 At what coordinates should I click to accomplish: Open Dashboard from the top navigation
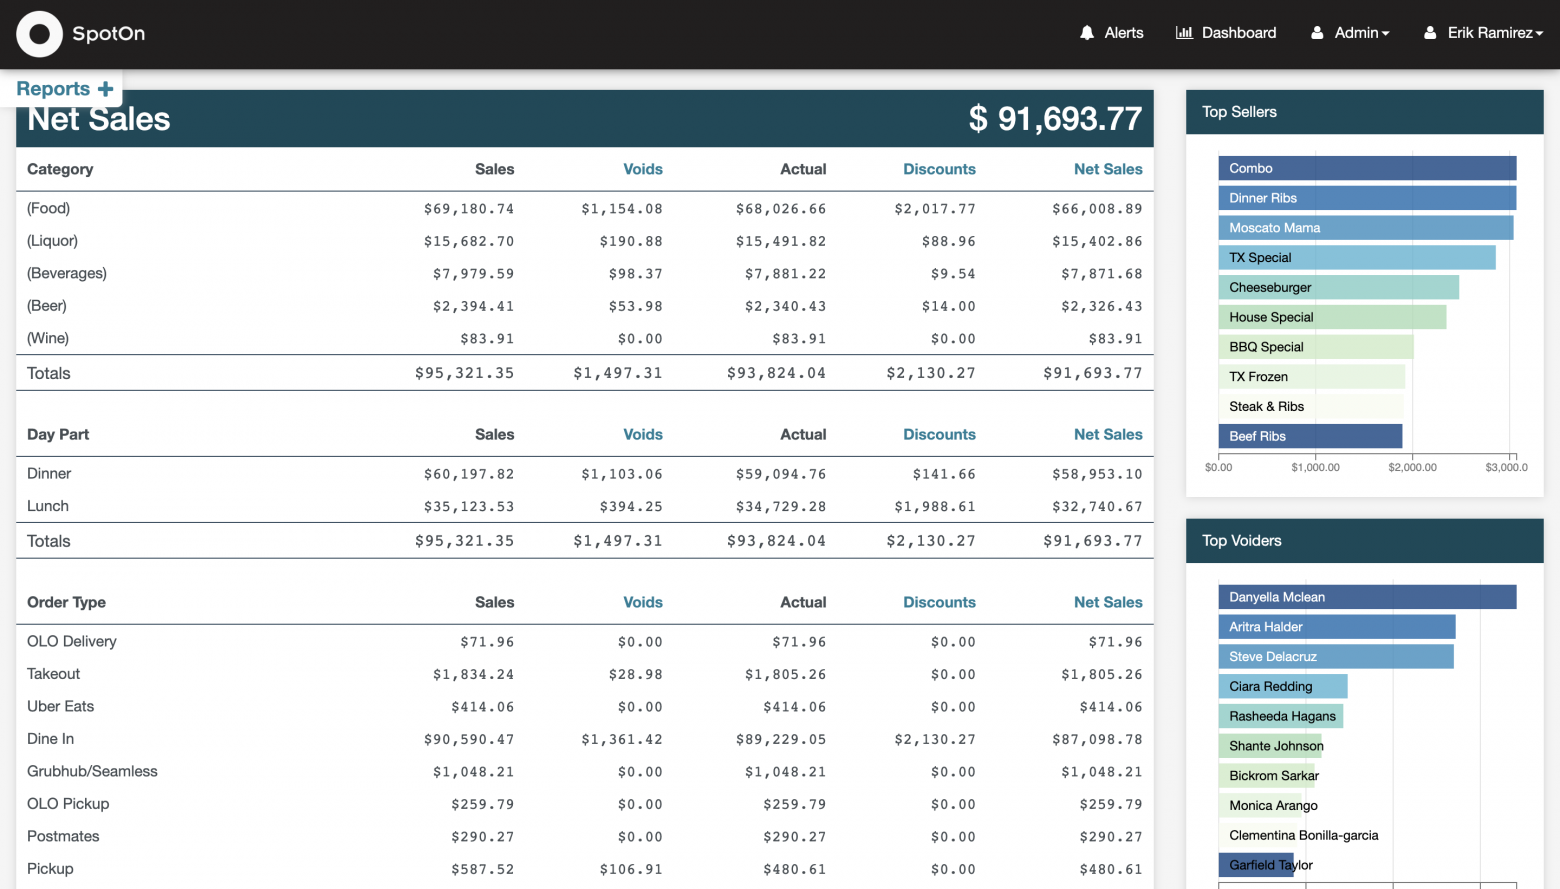(1238, 33)
